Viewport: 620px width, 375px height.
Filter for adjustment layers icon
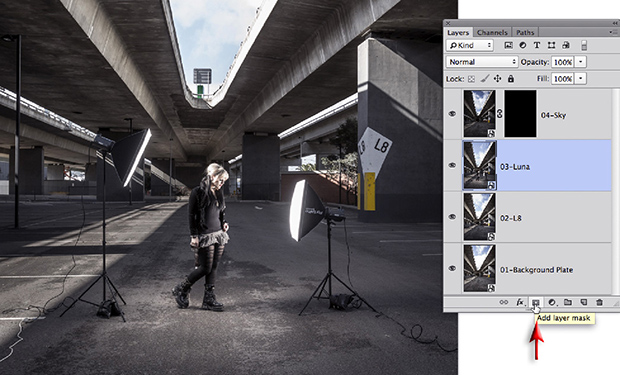point(523,45)
